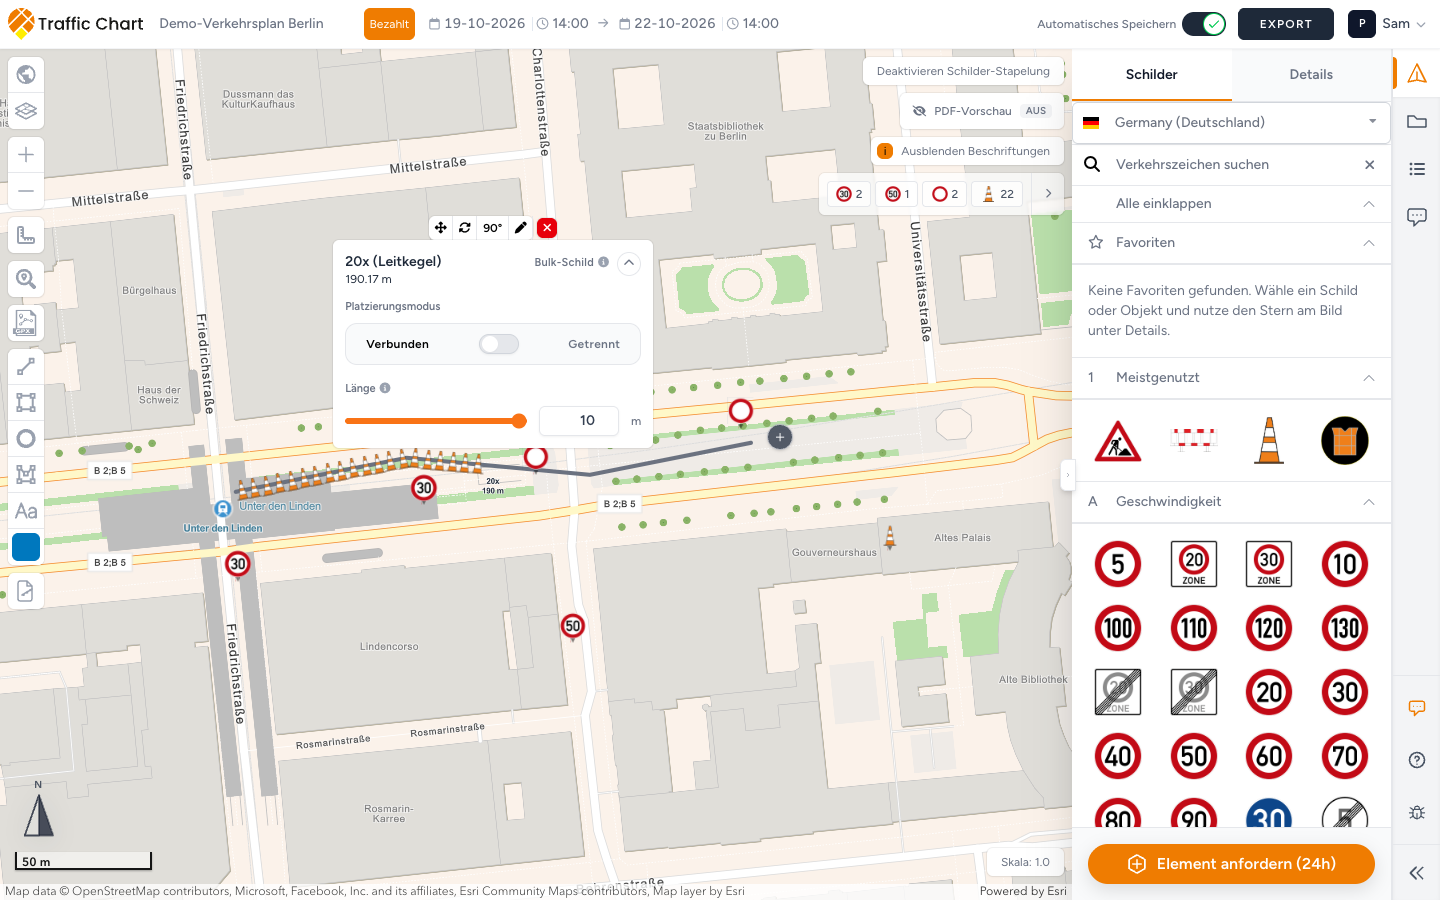Viewport: 1440px width, 900px height.
Task: Click Element anfordern (24h) button
Action: (1231, 864)
